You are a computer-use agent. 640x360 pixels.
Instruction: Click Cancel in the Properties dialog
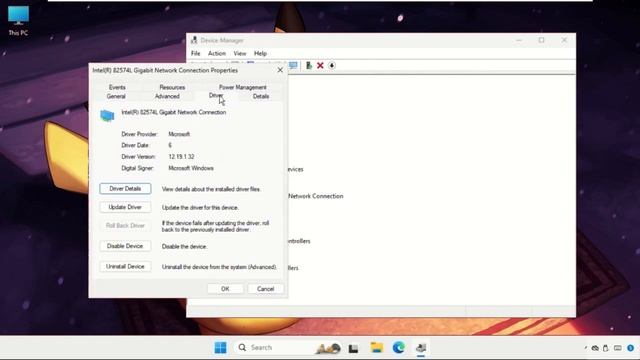(x=266, y=289)
